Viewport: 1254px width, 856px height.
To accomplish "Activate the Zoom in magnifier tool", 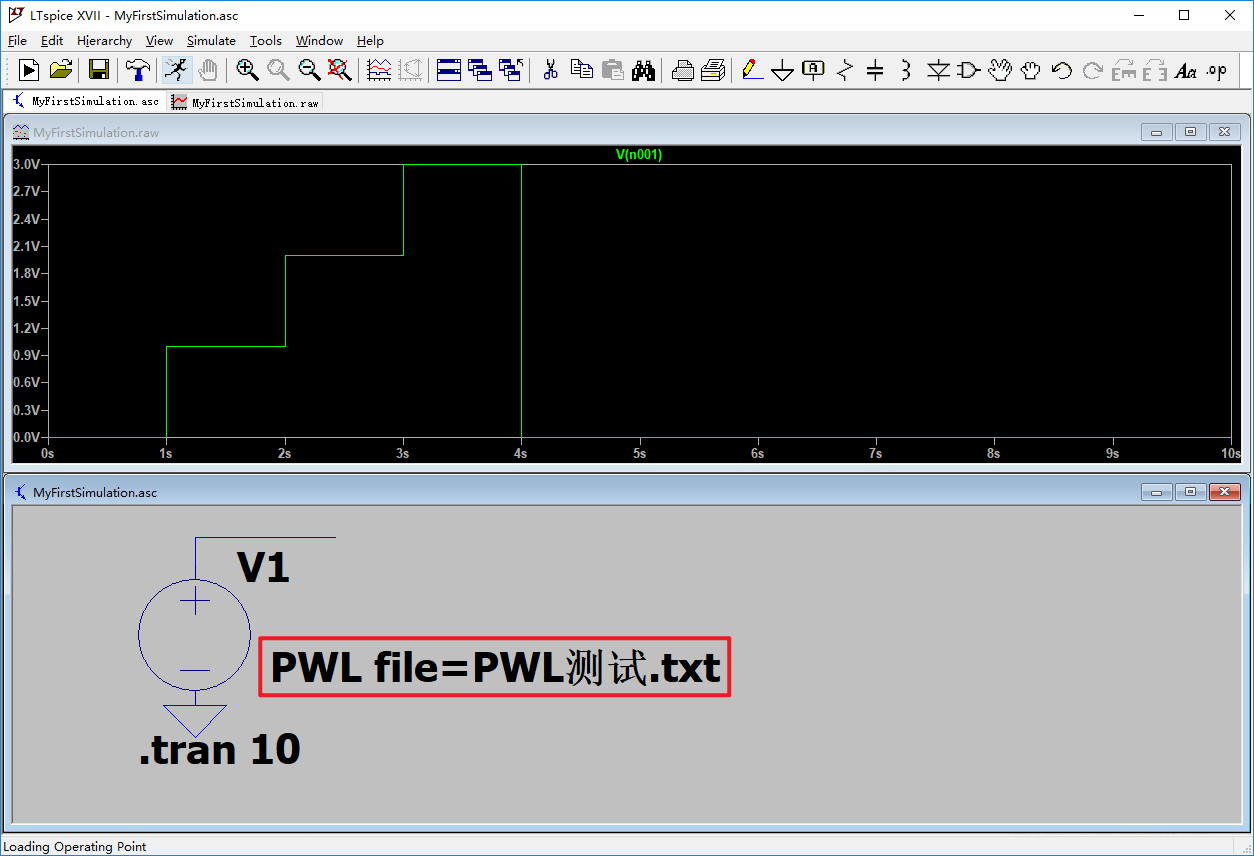I will pyautogui.click(x=248, y=70).
